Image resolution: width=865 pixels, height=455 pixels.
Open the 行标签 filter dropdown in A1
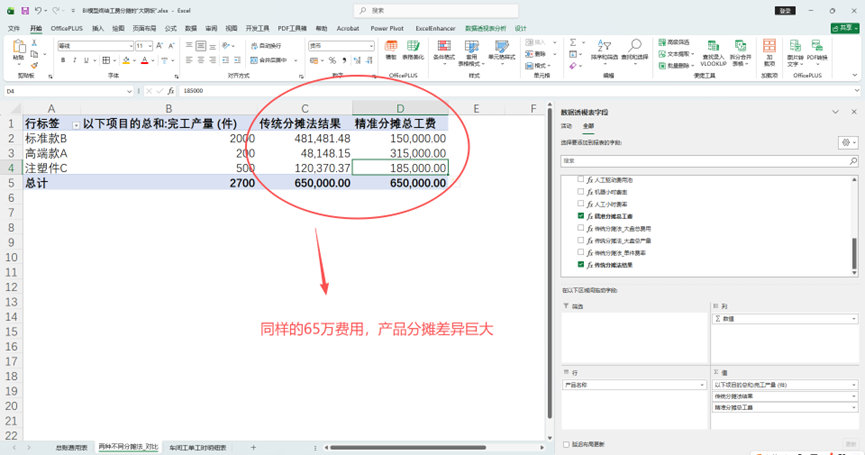tap(76, 125)
